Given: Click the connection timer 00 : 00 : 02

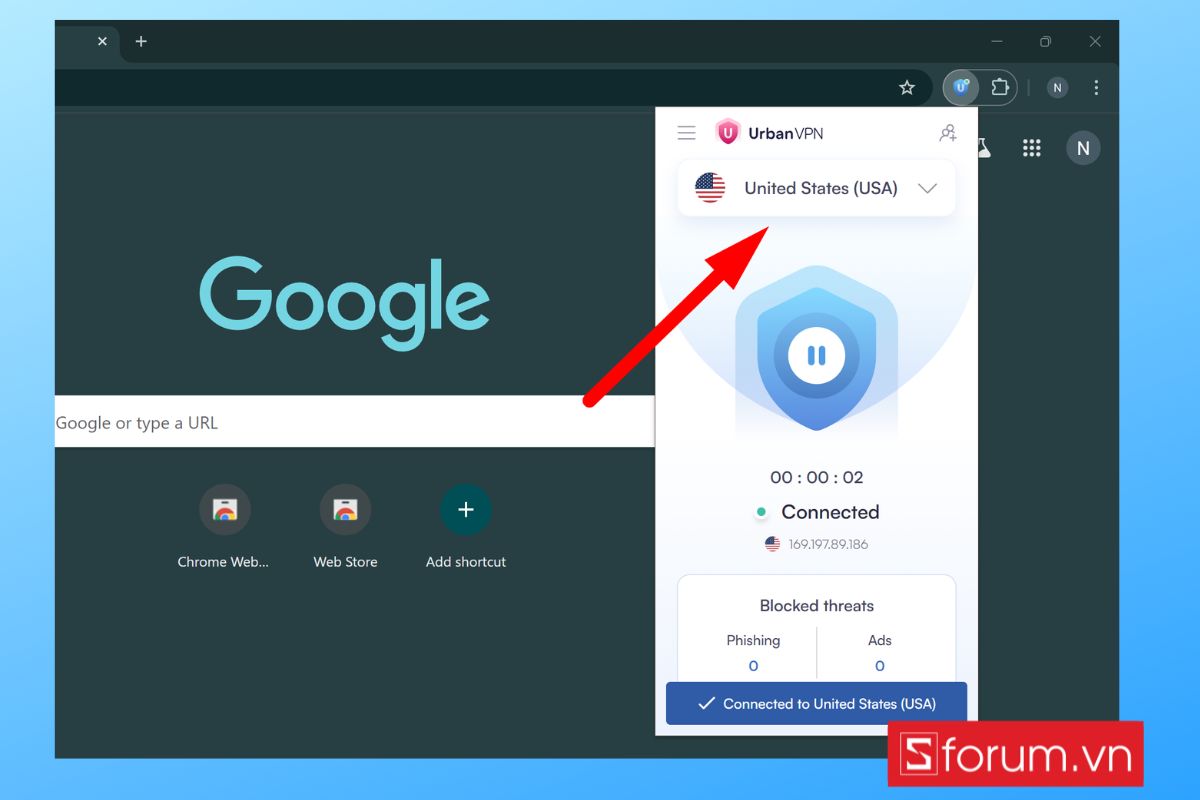Looking at the screenshot, I should [817, 477].
